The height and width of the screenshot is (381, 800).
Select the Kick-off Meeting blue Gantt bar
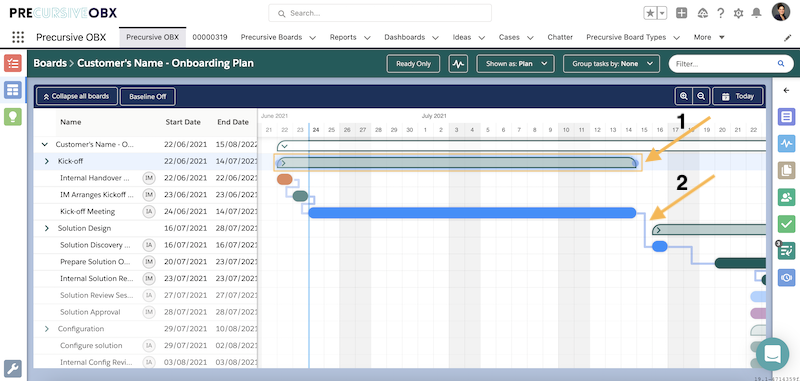click(472, 213)
